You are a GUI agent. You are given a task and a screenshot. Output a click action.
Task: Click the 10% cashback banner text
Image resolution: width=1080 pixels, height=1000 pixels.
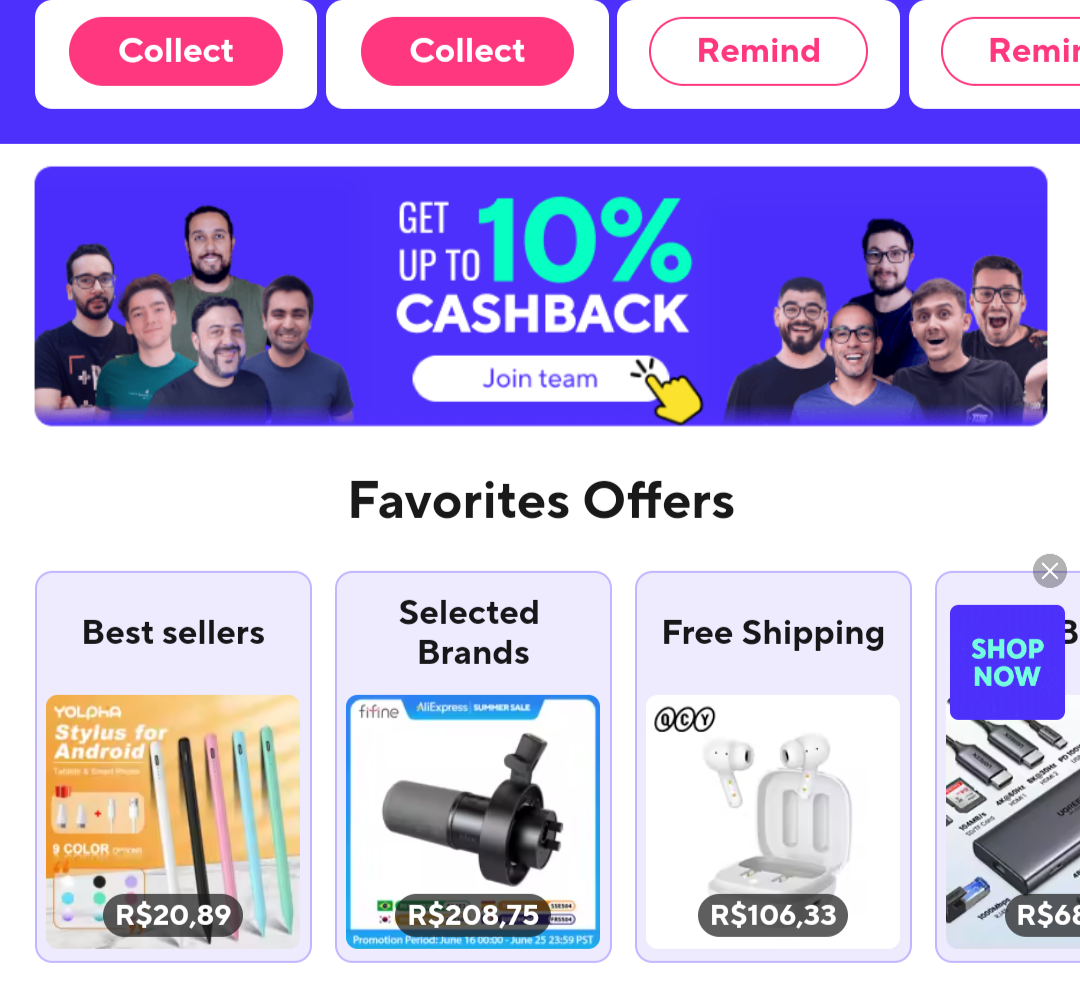[x=544, y=266]
